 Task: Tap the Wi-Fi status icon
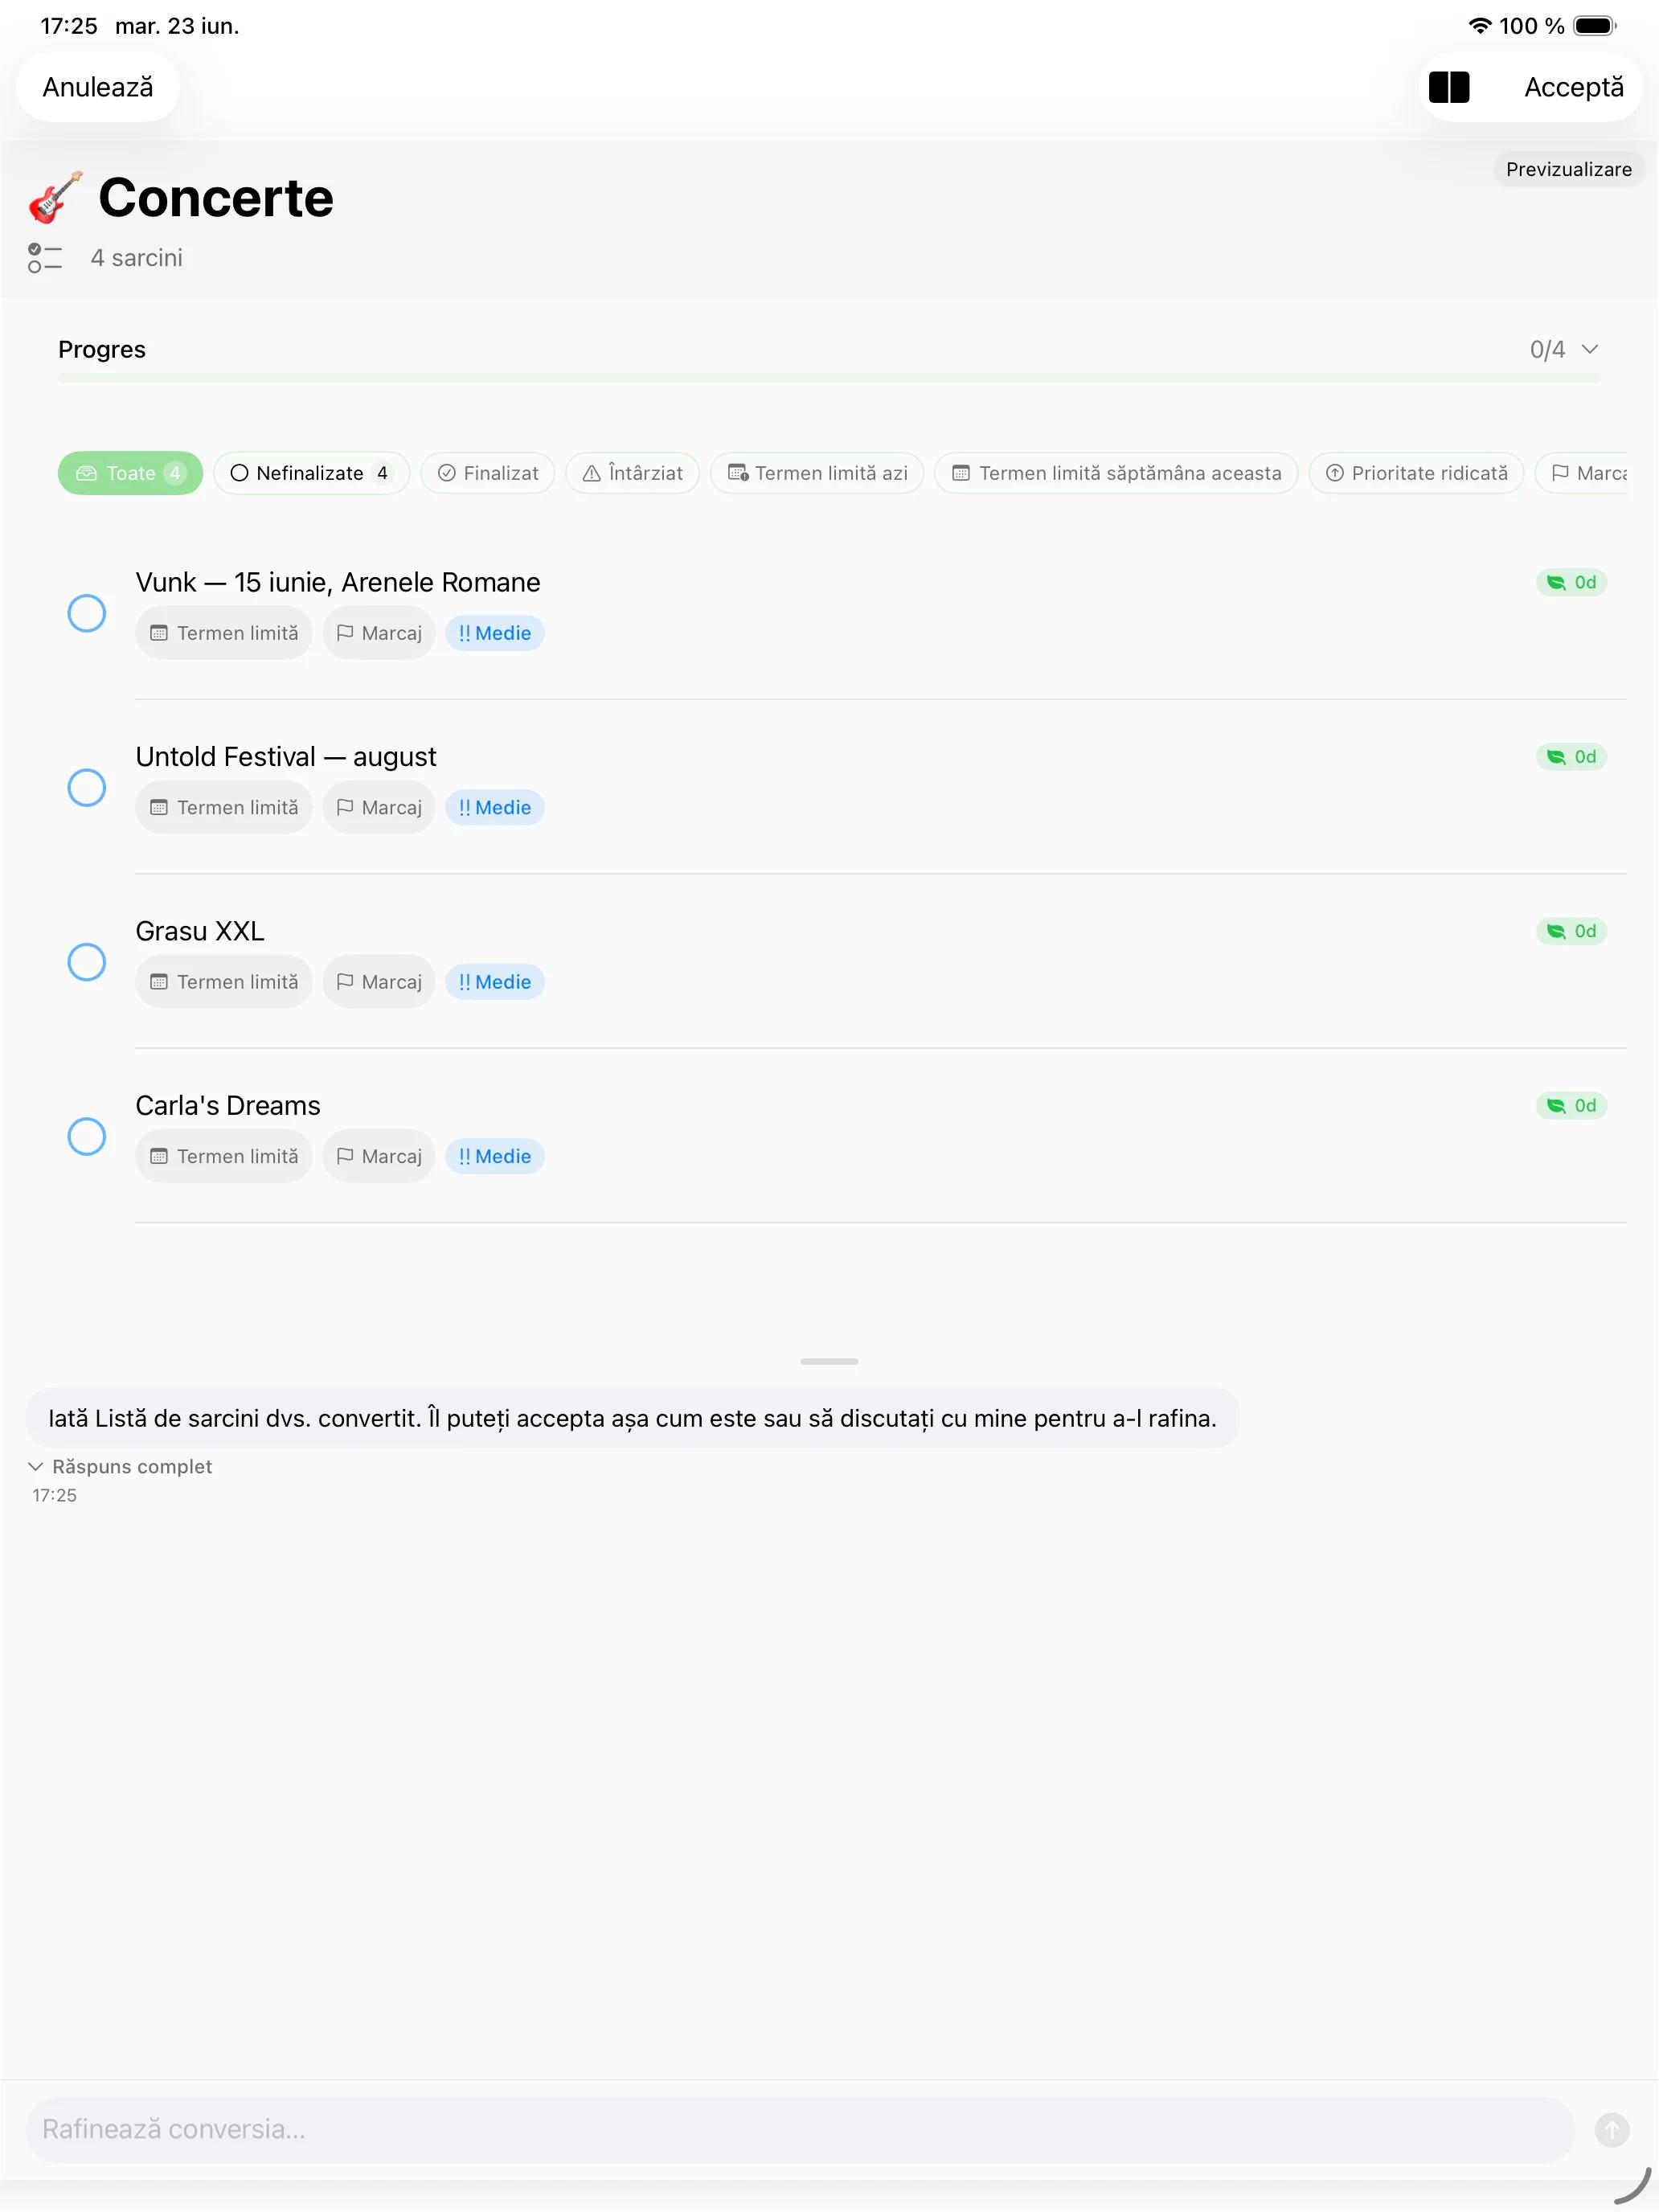[x=1479, y=26]
